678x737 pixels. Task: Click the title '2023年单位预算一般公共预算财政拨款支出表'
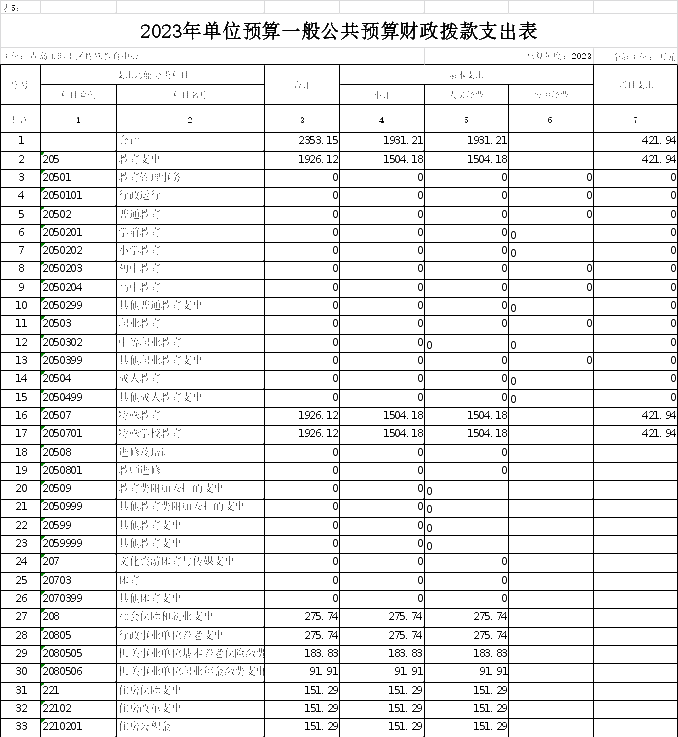click(x=339, y=30)
